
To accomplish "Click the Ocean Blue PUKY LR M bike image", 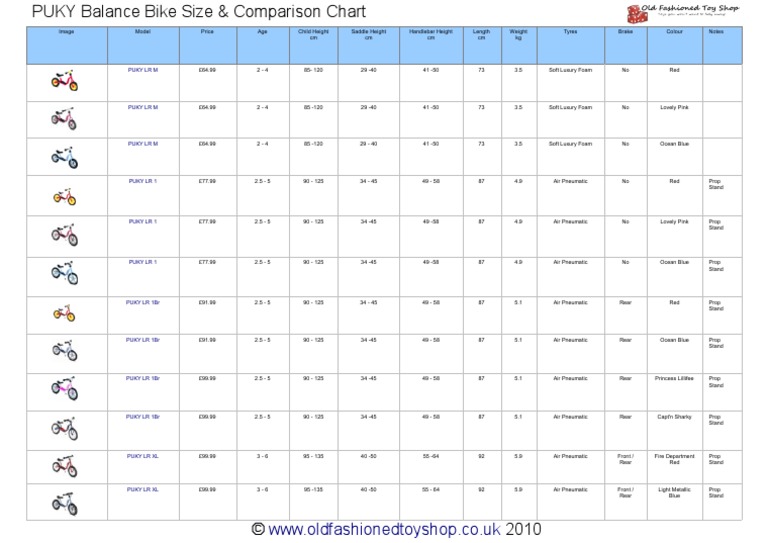I will (65, 157).
